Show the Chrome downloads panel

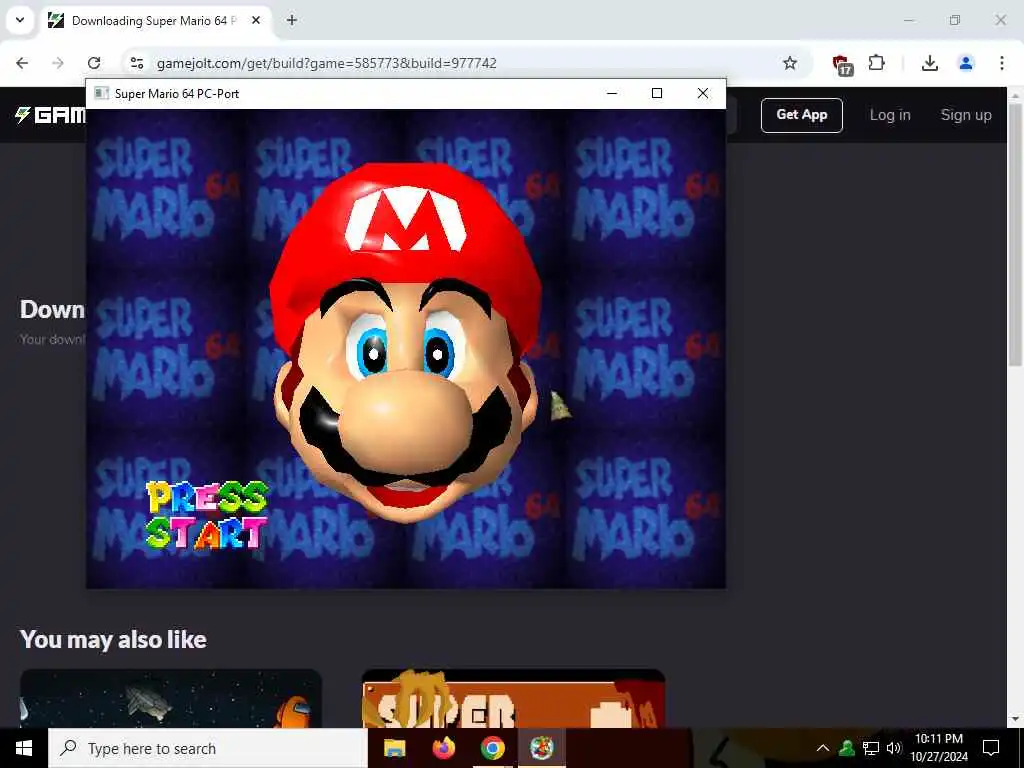coord(929,63)
